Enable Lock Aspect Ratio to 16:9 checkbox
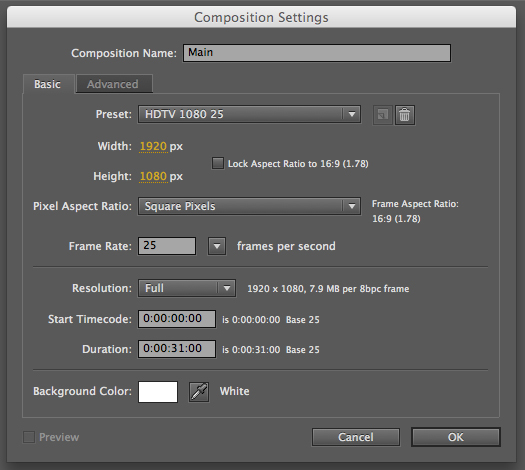 pyautogui.click(x=218, y=163)
